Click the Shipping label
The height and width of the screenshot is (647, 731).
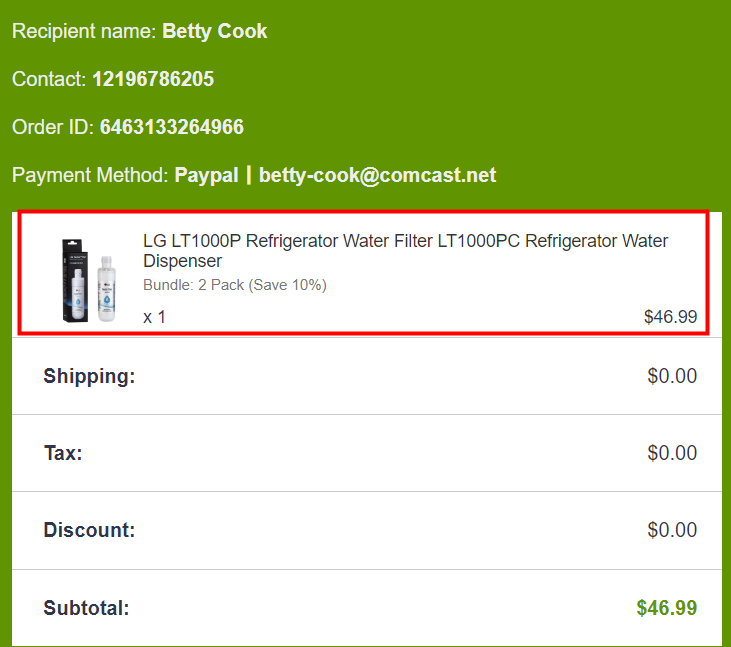[x=89, y=376]
